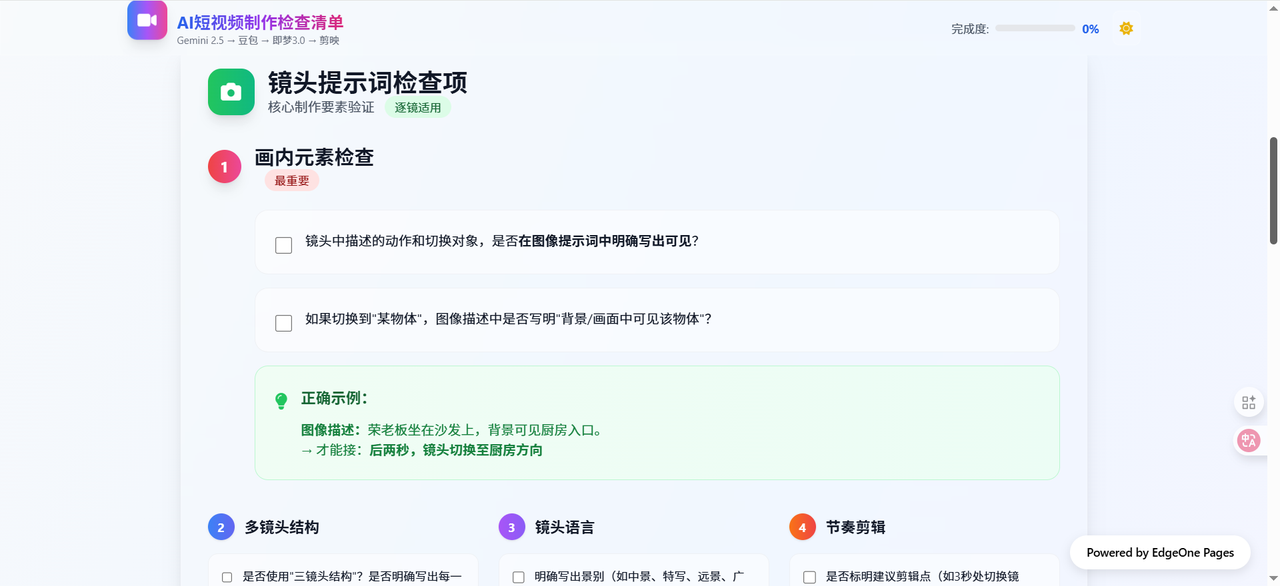The image size is (1280, 586).
Task: Toggle the sun theme icon
Action: [1126, 29]
